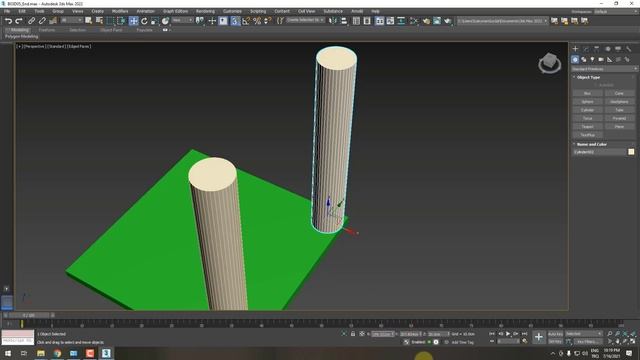Open Render Setup teapot icon

[x=426, y=20]
